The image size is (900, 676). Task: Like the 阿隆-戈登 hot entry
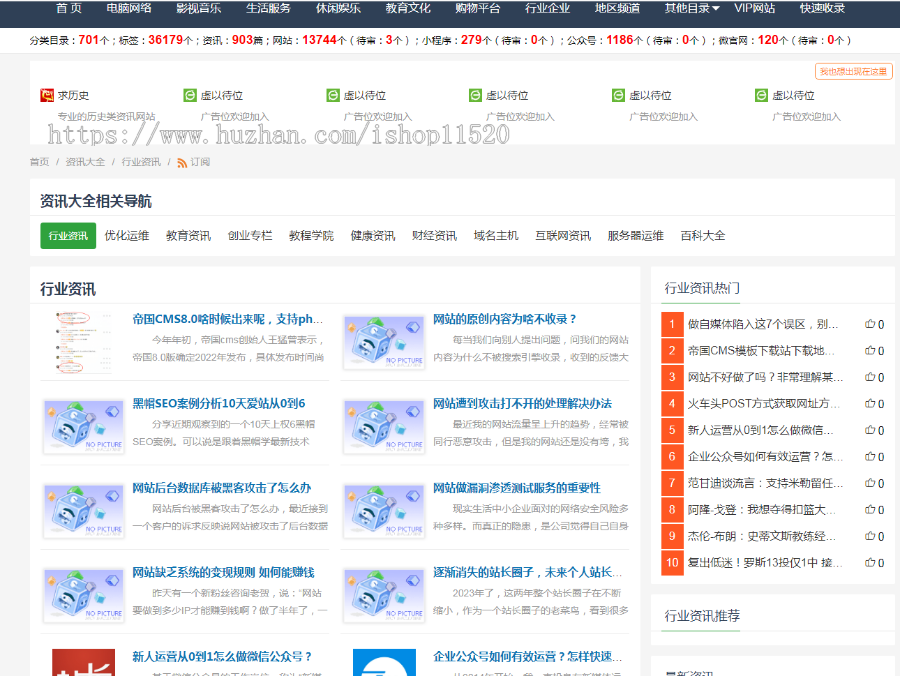[x=870, y=510]
